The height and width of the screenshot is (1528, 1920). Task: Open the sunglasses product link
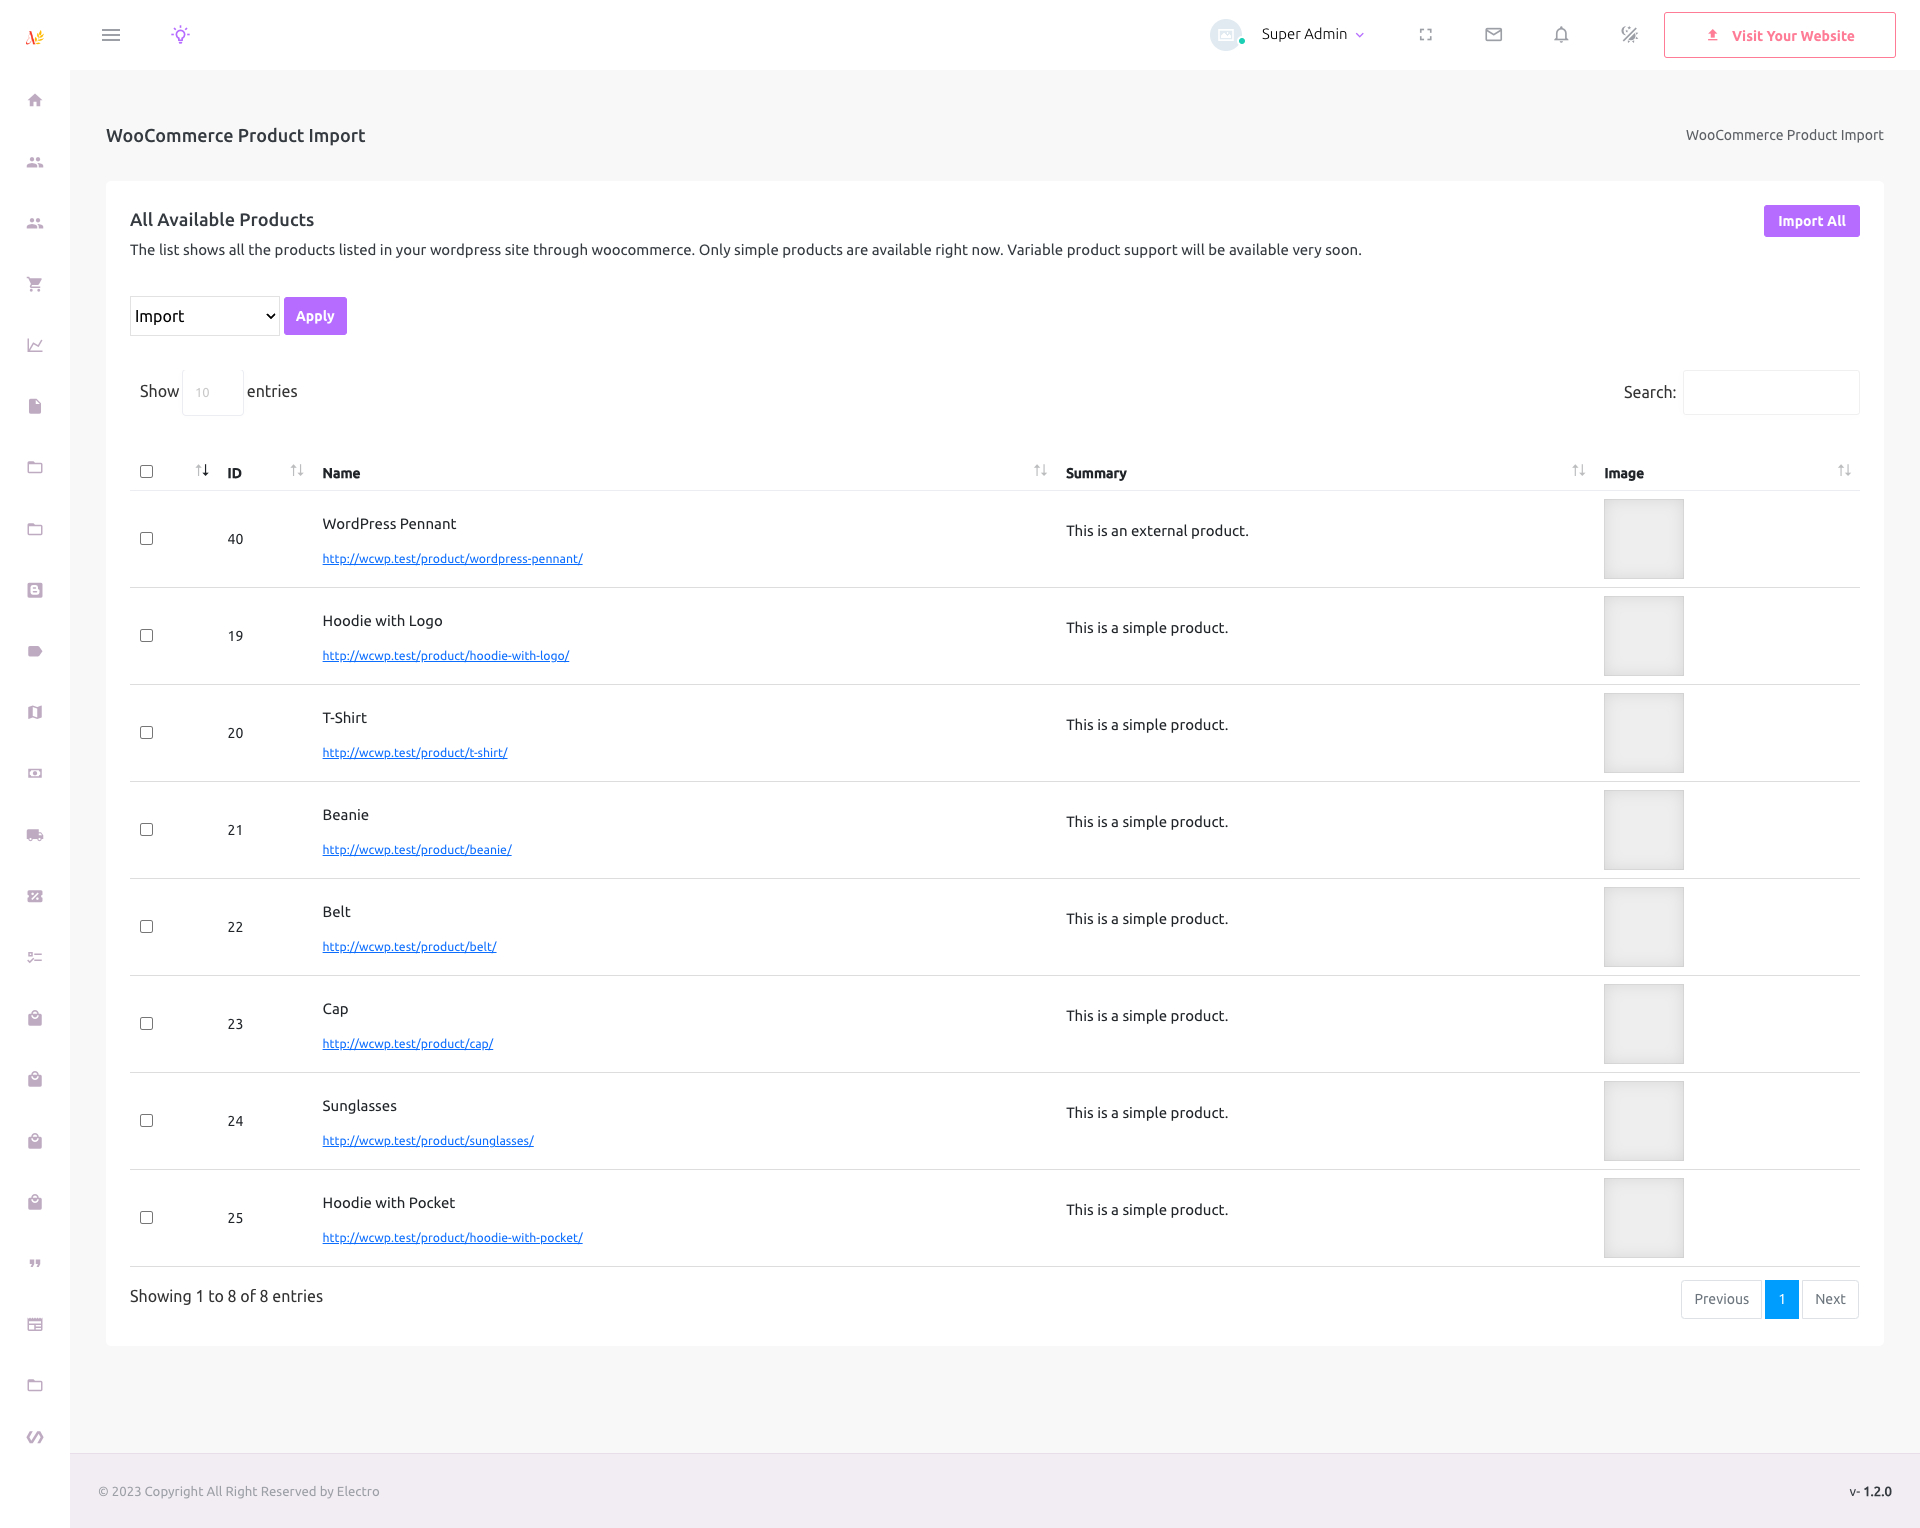[428, 1140]
